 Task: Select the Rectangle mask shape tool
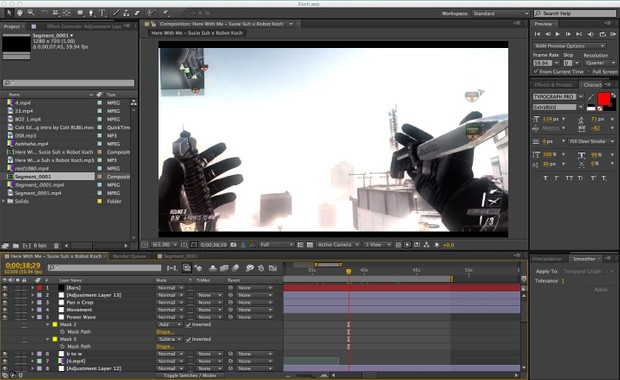tap(81, 13)
